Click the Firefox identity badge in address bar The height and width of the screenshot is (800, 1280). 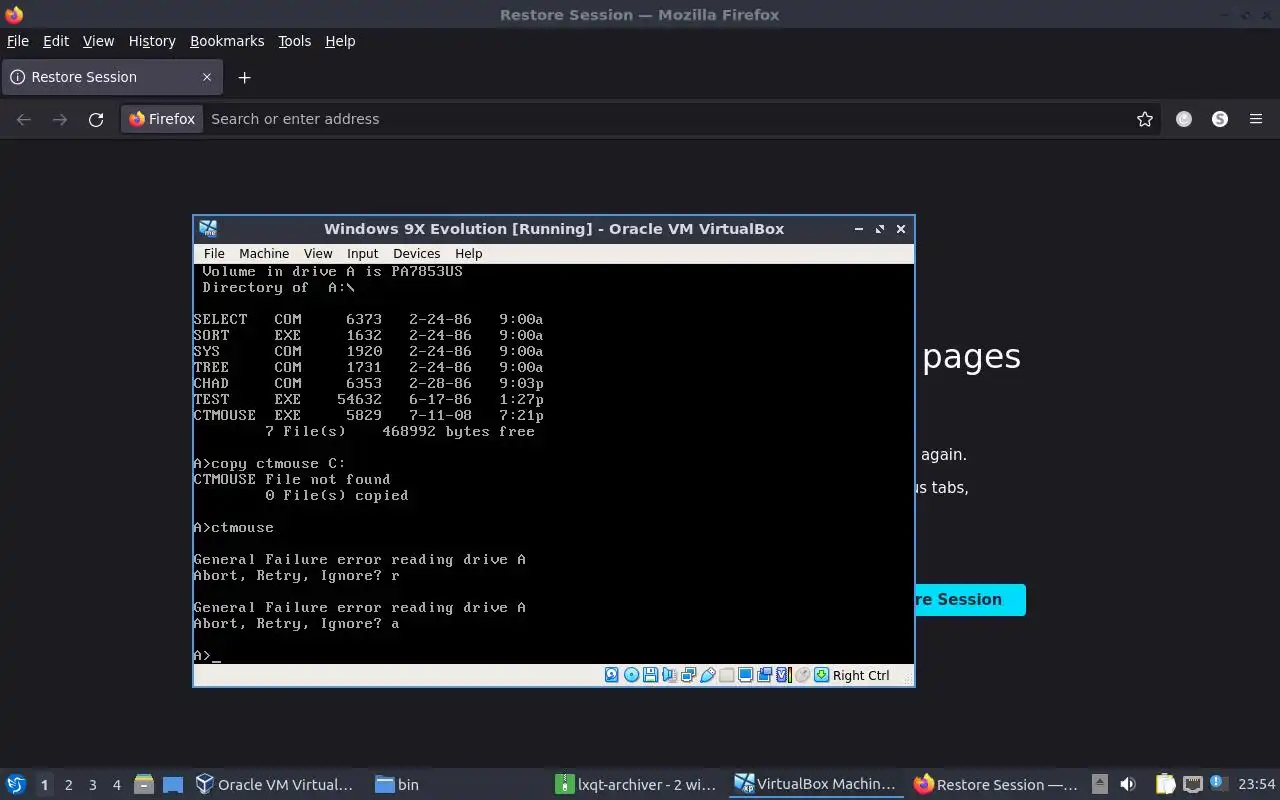[x=162, y=119]
